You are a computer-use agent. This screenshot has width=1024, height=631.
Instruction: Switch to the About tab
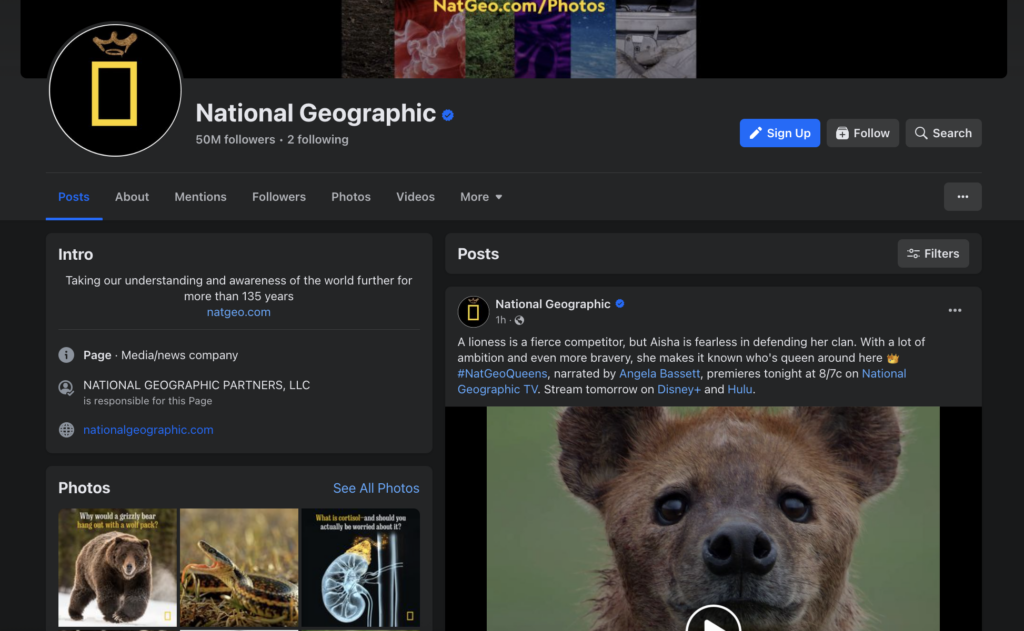pyautogui.click(x=132, y=197)
